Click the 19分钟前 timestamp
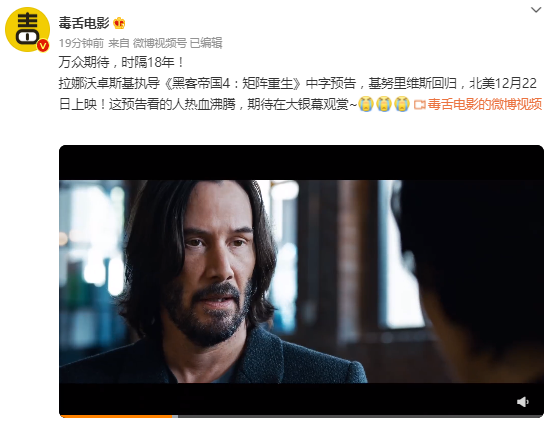This screenshot has width=558, height=425. (81, 43)
